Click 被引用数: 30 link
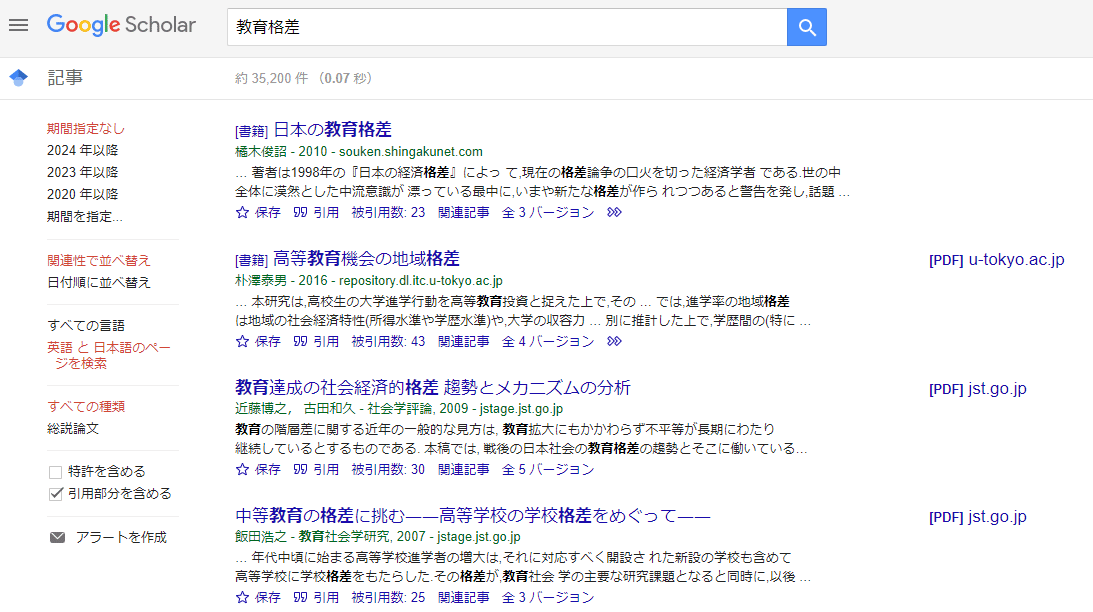Viewport: 1093px width, 612px height. (x=388, y=470)
